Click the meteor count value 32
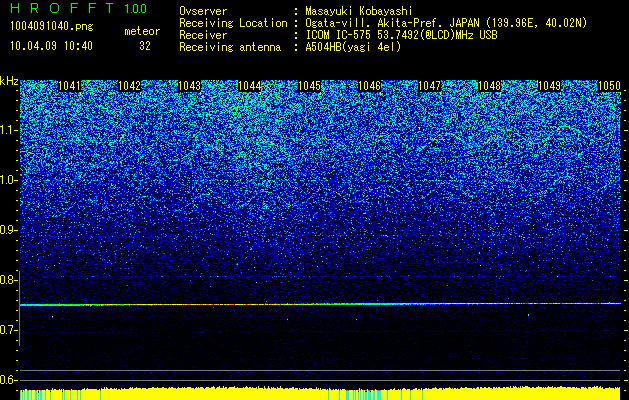 coord(145,46)
